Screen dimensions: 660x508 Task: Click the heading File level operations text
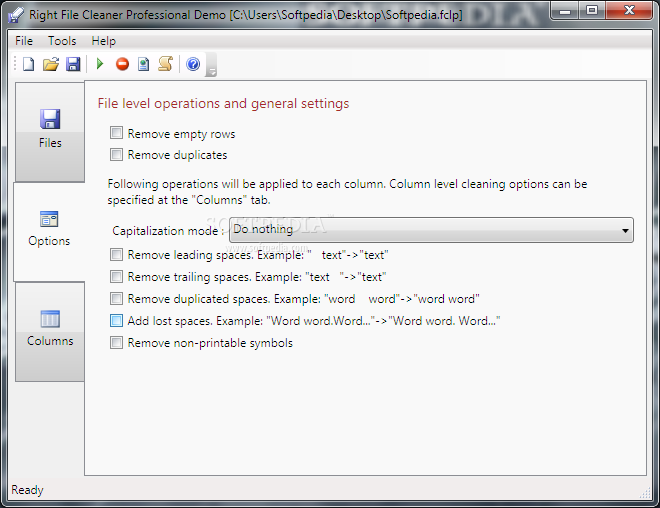coord(223,104)
